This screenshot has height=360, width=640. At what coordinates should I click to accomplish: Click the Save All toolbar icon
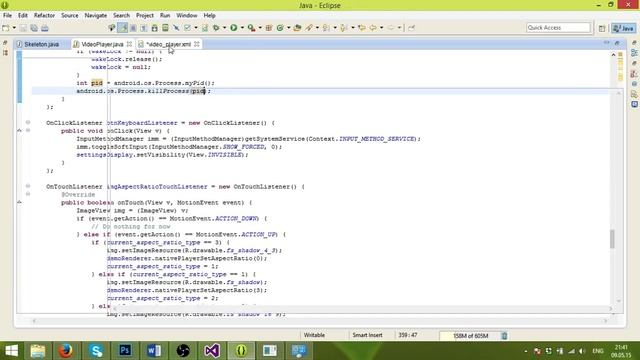(34, 28)
